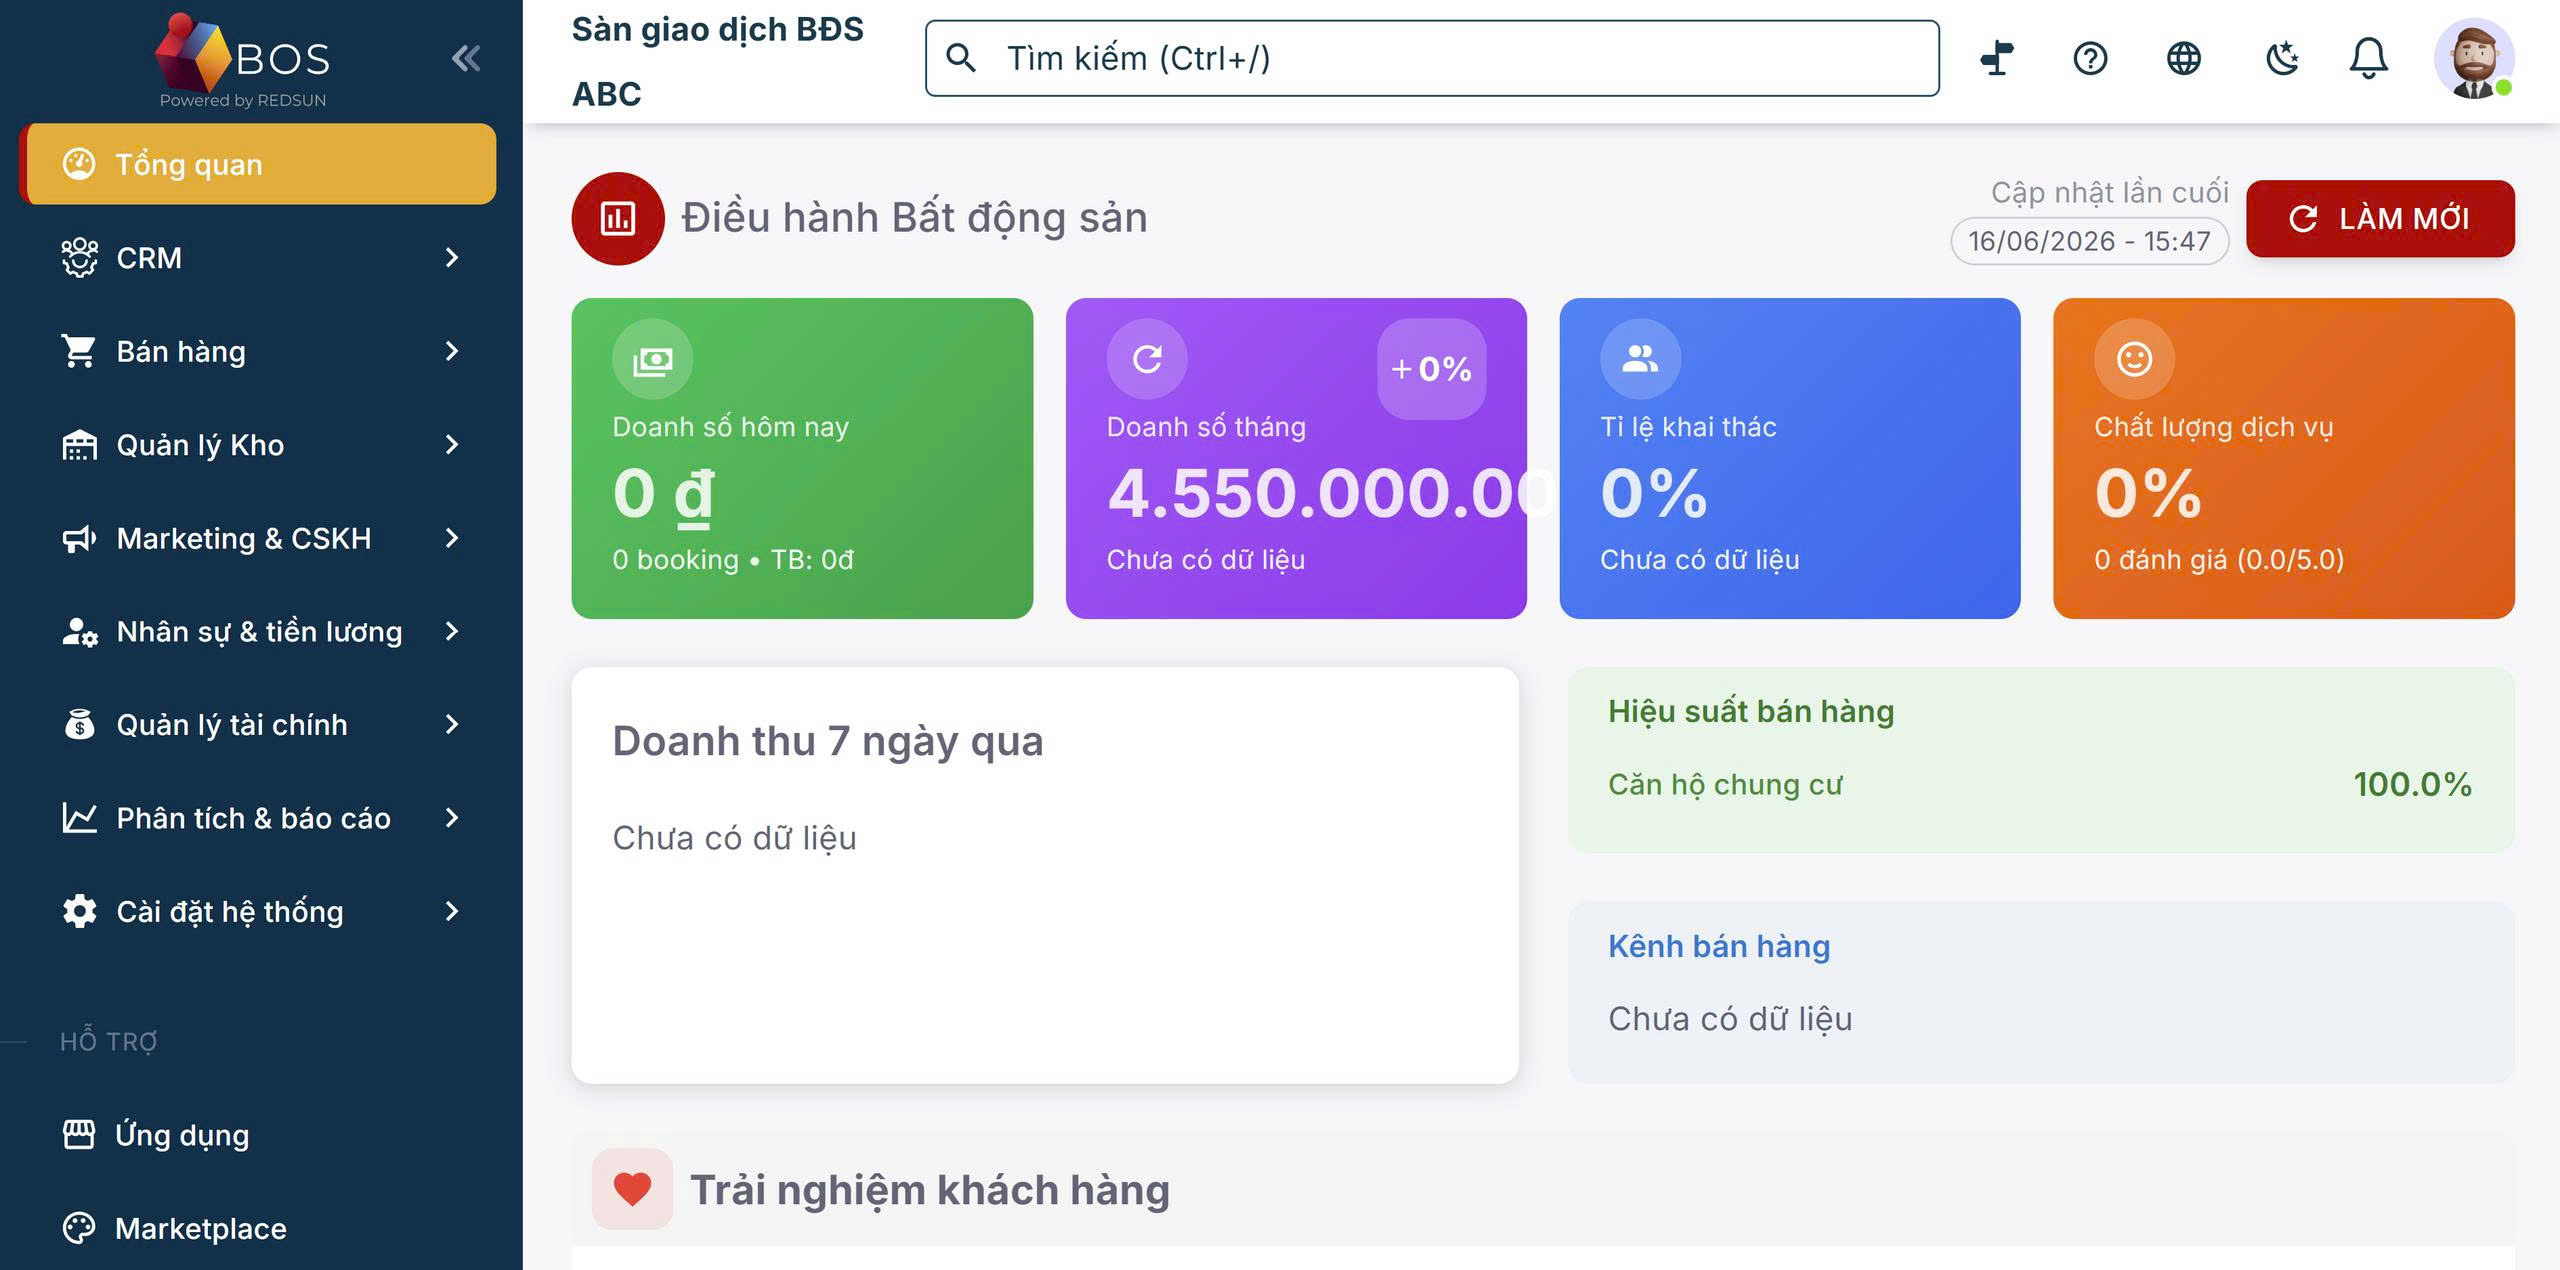Viewport: 2560px width, 1270px height.
Task: Expand Phân tích & báo cáo chevron
Action: pos(452,818)
